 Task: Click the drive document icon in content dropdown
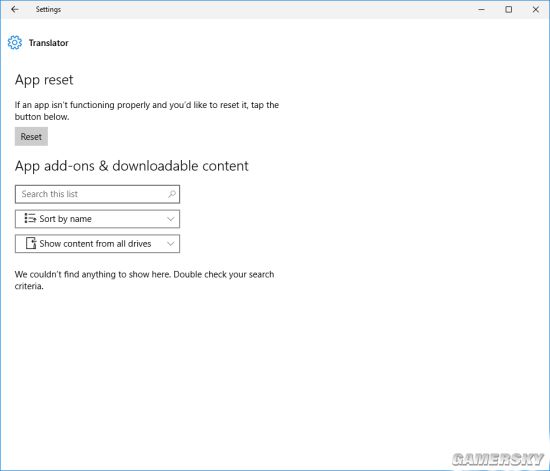click(x=31, y=243)
